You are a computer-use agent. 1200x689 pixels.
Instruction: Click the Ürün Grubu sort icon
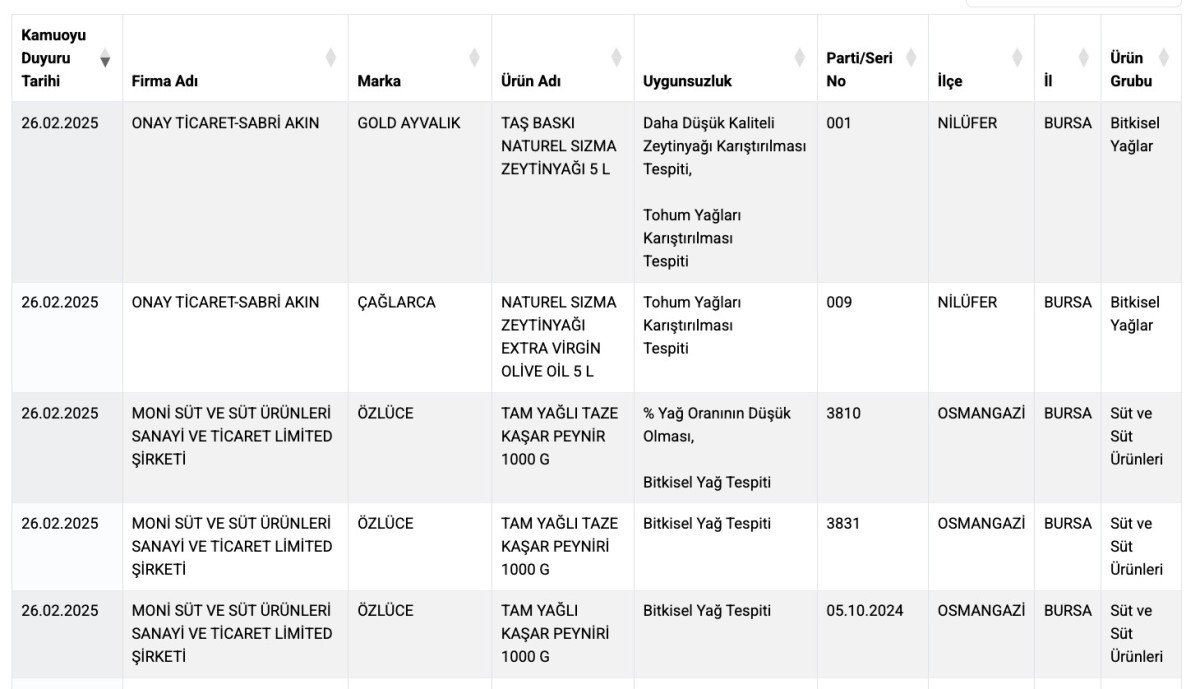pos(1163,58)
